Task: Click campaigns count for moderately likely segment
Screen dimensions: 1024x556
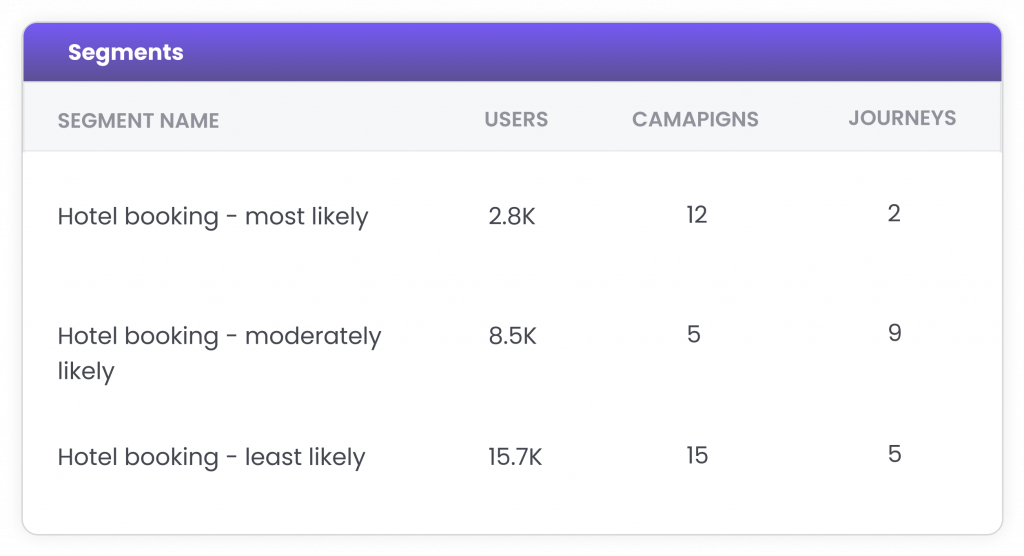Action: pos(694,334)
